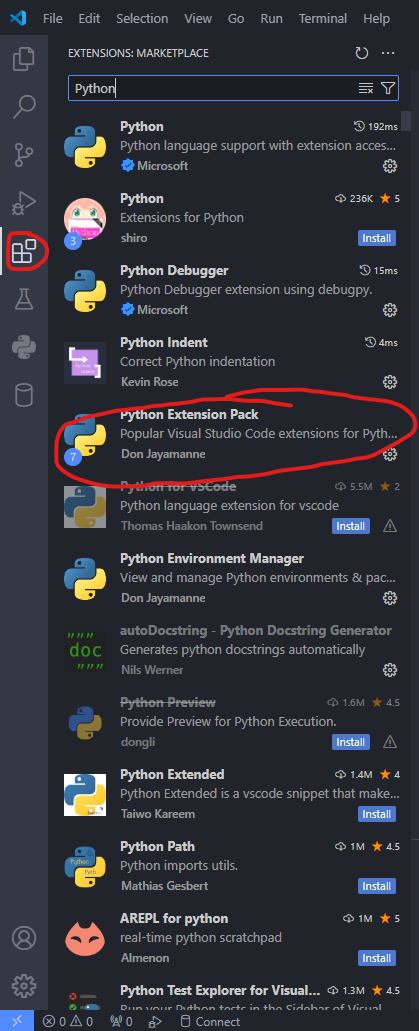The height and width of the screenshot is (1031, 419).
Task: Show forwarded ports in status bar
Action: coord(121,1022)
